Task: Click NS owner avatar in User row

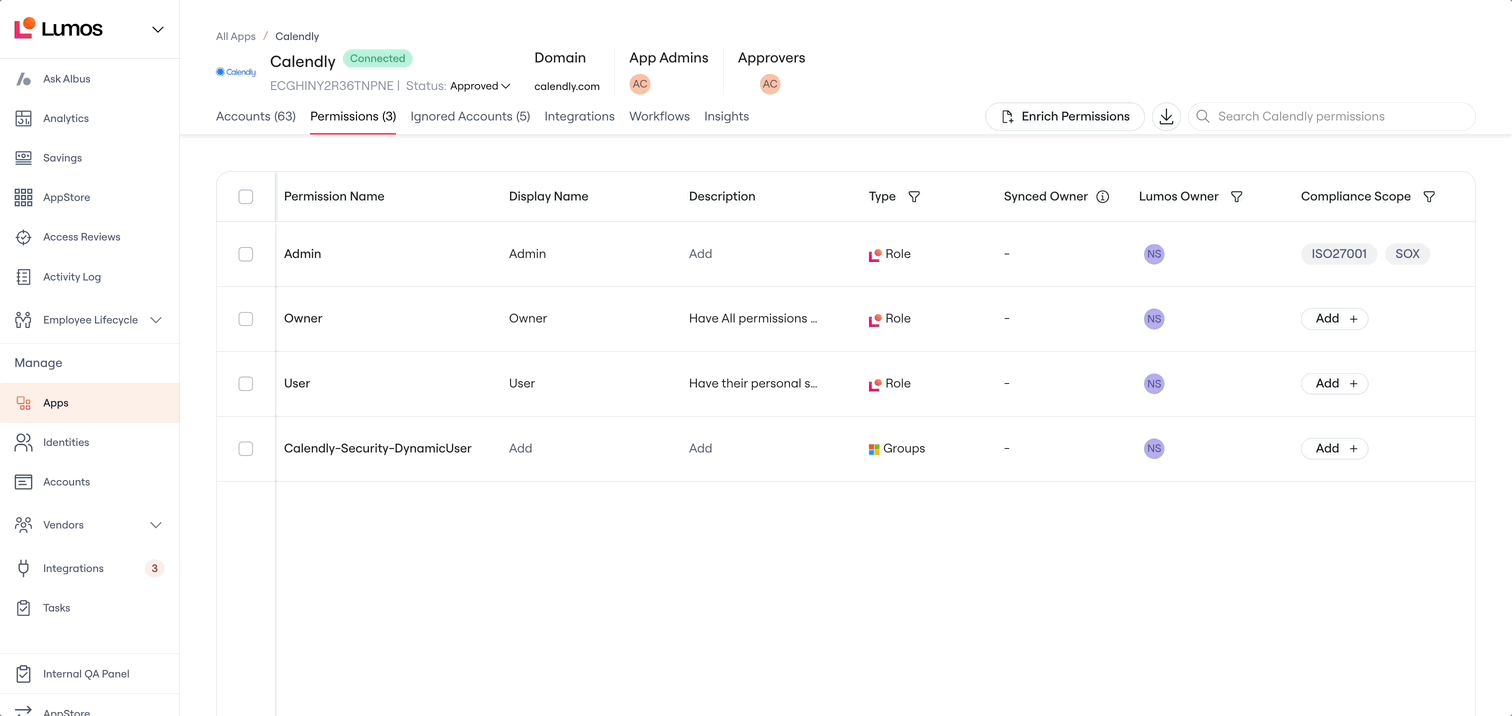Action: click(1154, 384)
